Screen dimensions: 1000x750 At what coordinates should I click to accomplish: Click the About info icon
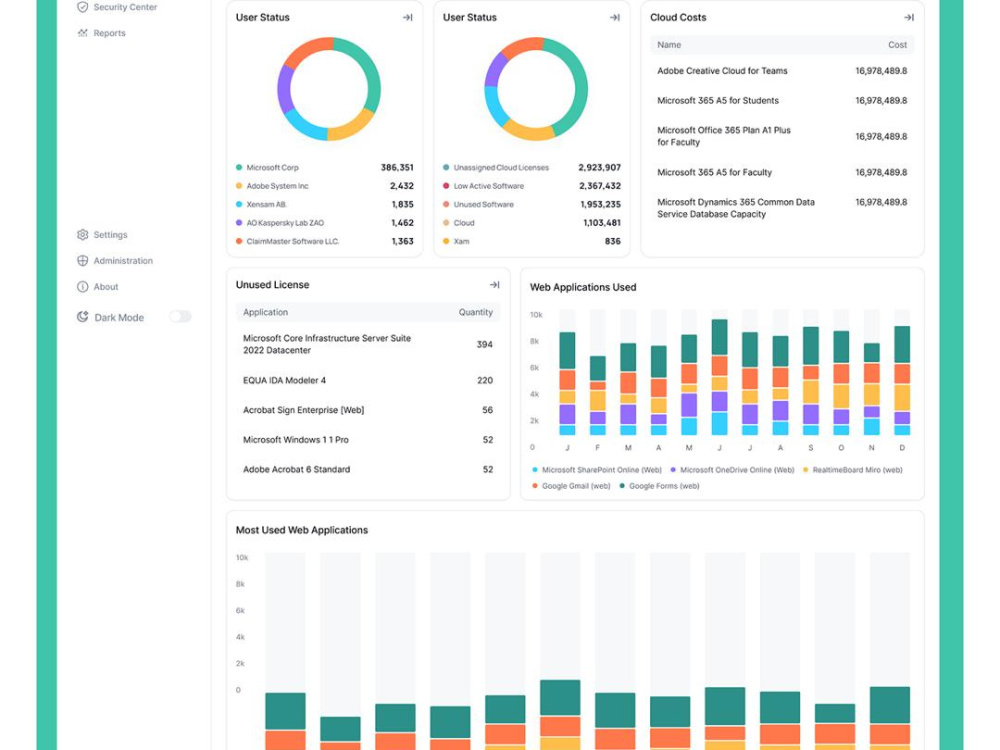82,286
